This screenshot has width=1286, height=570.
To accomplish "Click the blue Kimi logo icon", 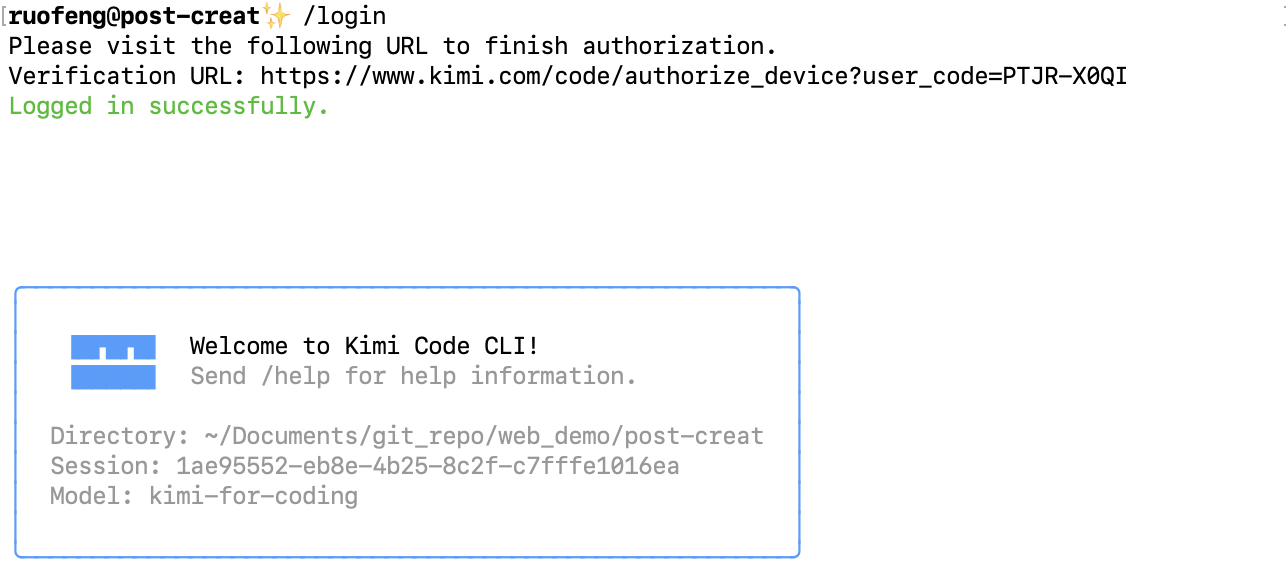I will tap(113, 362).
